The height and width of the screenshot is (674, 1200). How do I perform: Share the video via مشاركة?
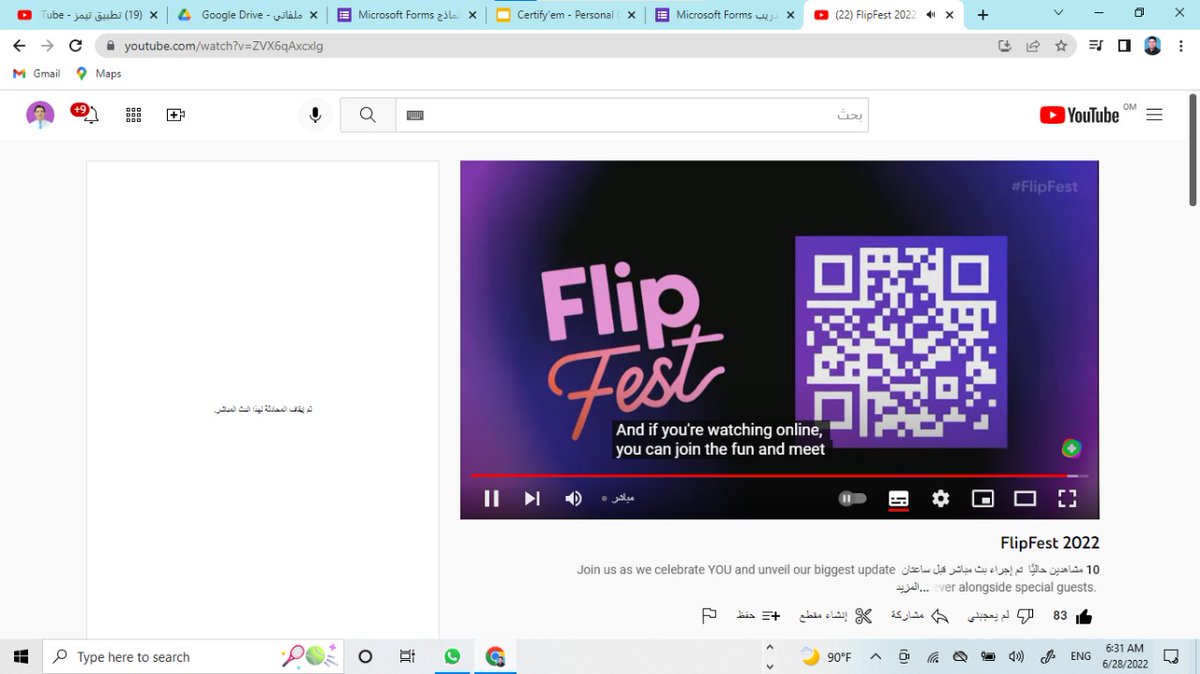coord(919,616)
